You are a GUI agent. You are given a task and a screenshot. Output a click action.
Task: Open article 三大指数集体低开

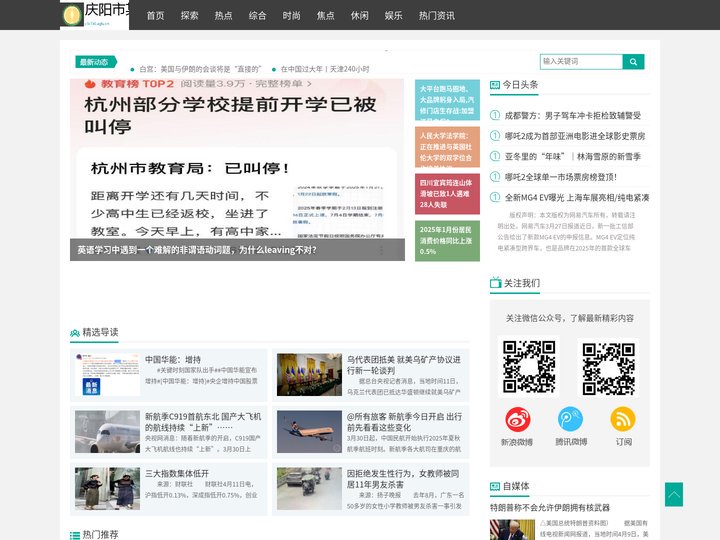click(177, 473)
